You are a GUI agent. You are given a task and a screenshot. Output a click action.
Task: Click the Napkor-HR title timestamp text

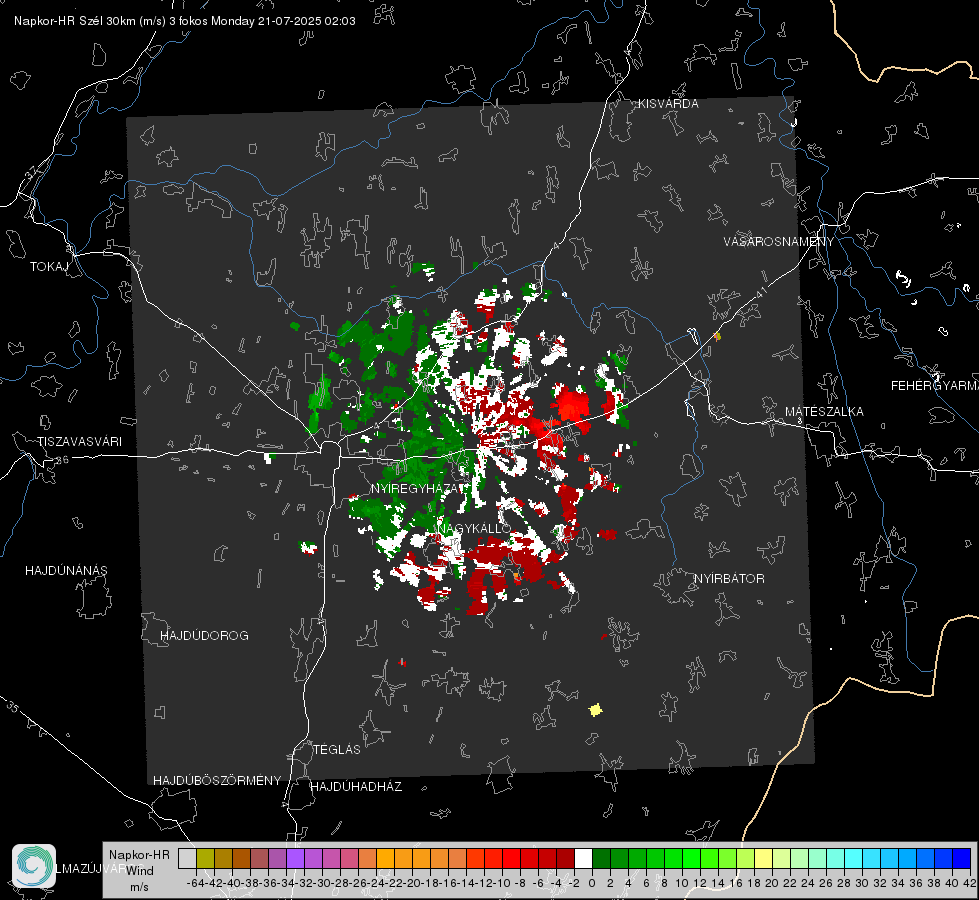tap(185, 21)
